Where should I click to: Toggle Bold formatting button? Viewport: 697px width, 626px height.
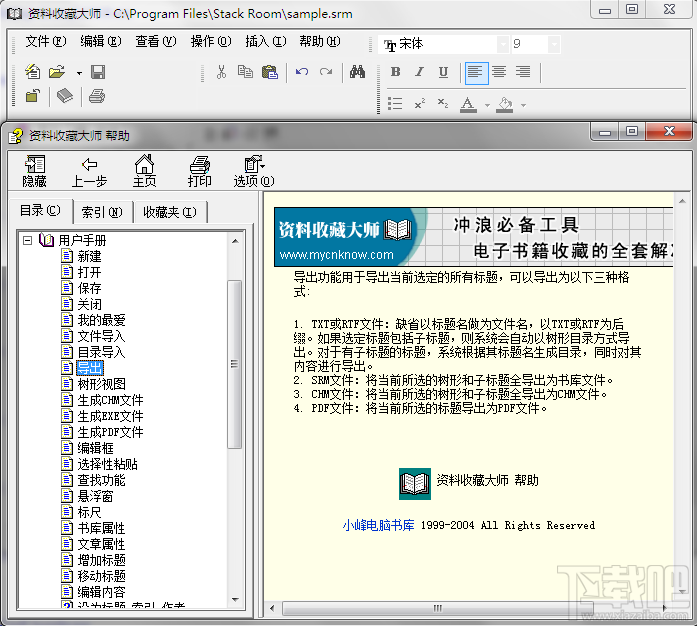tap(396, 72)
